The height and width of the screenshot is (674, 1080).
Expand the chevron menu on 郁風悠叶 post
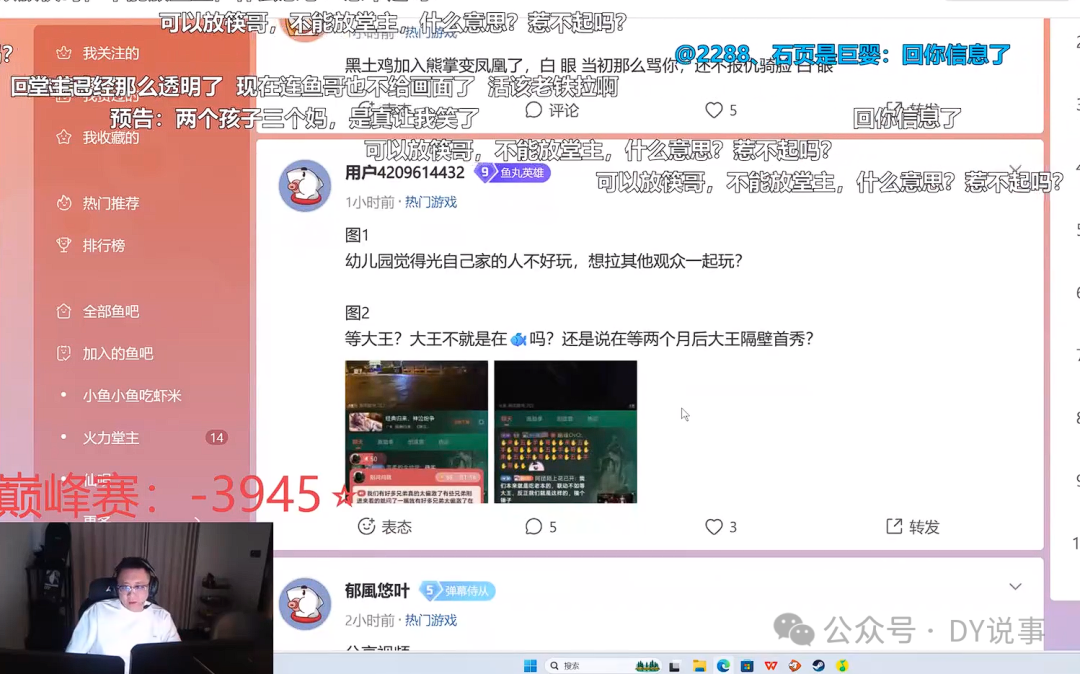(x=1015, y=587)
